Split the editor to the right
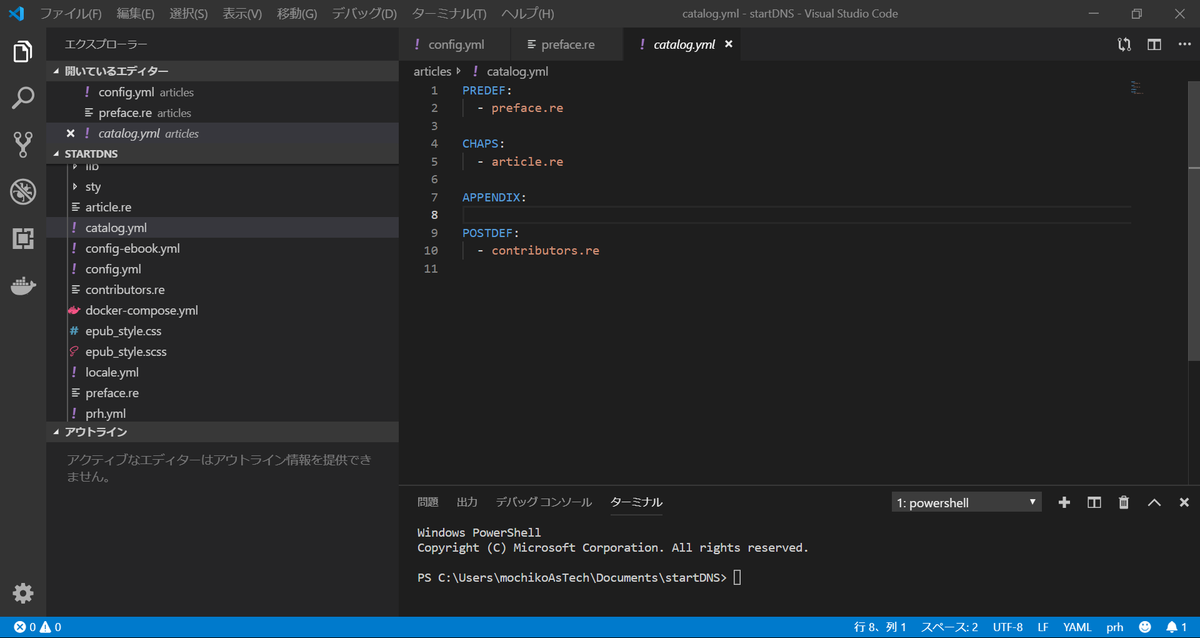The height and width of the screenshot is (638, 1200). 1154,44
